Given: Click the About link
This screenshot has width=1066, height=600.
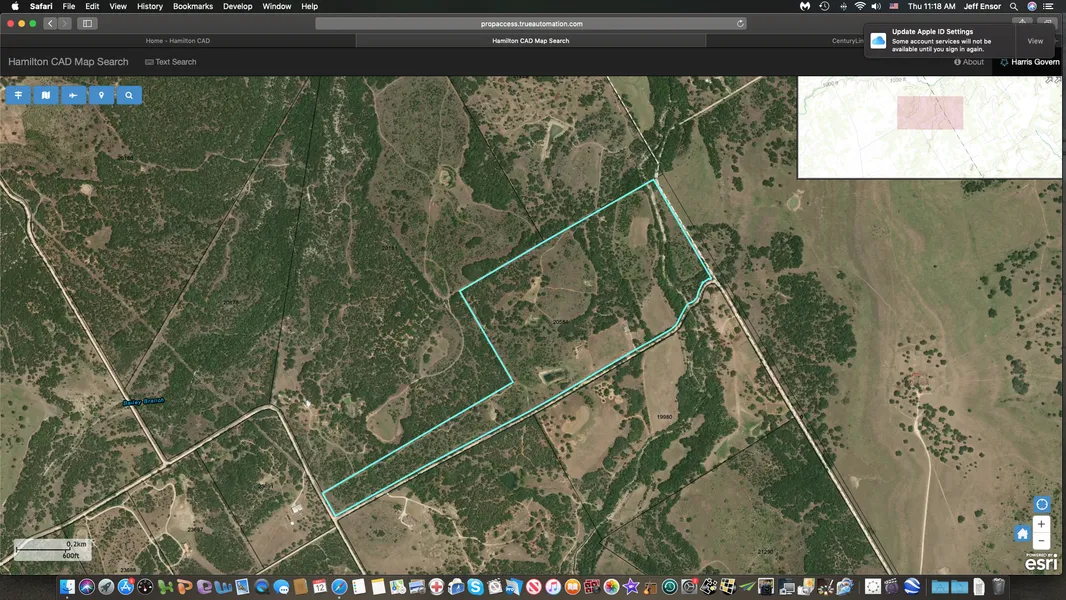Looking at the screenshot, I should tap(969, 62).
